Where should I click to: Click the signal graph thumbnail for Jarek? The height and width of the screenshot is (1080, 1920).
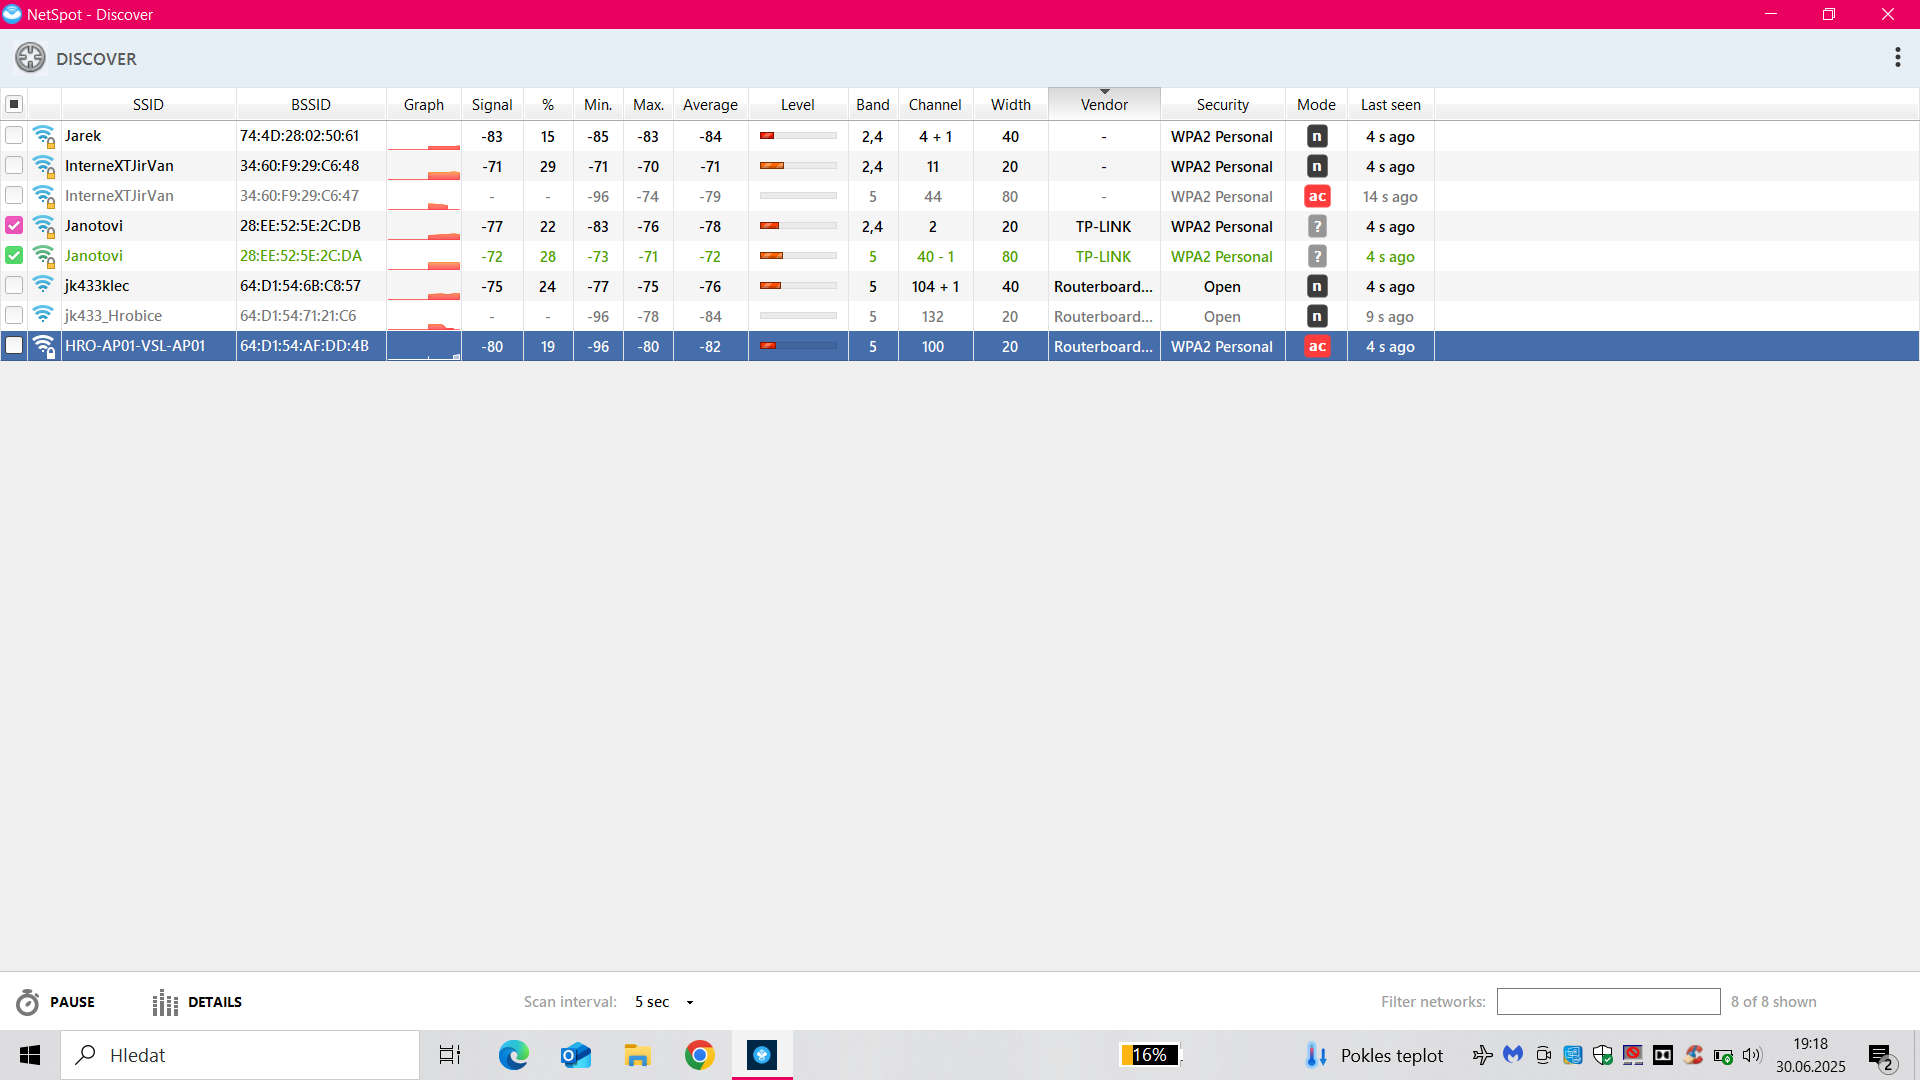click(424, 137)
